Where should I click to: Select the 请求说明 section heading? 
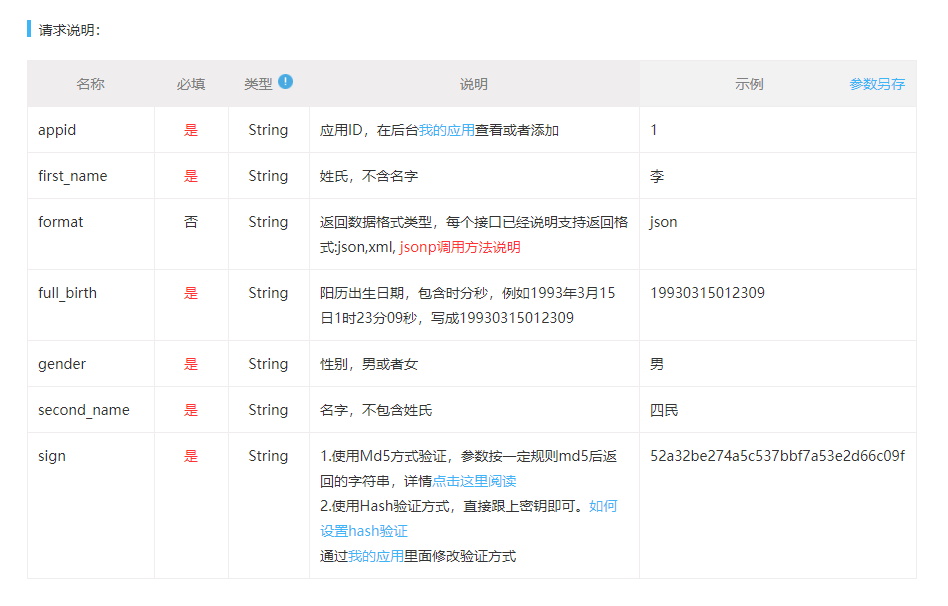pos(70,30)
